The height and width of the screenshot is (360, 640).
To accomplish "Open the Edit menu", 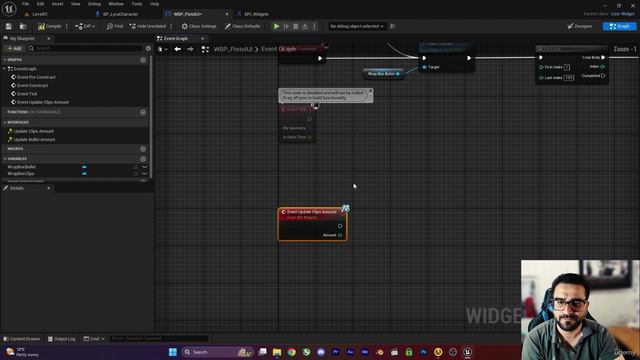I will (40, 4).
